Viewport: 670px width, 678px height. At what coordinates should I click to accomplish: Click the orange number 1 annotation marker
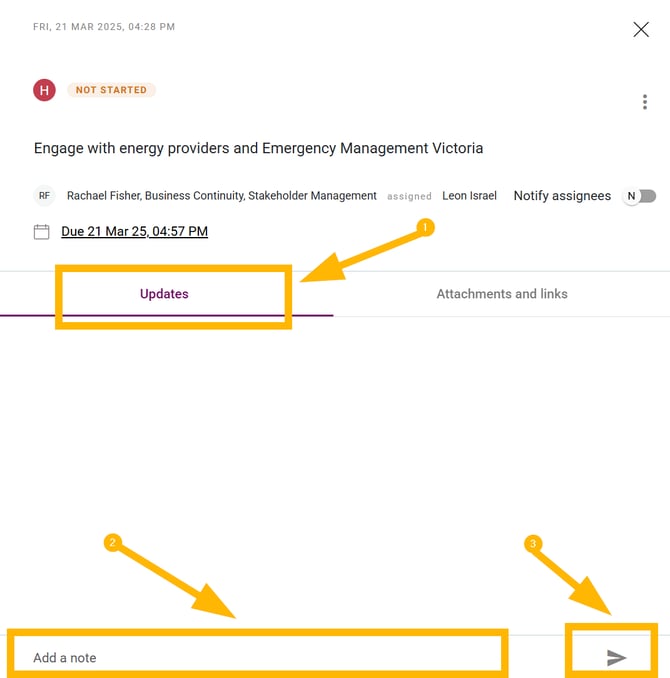pos(424,228)
